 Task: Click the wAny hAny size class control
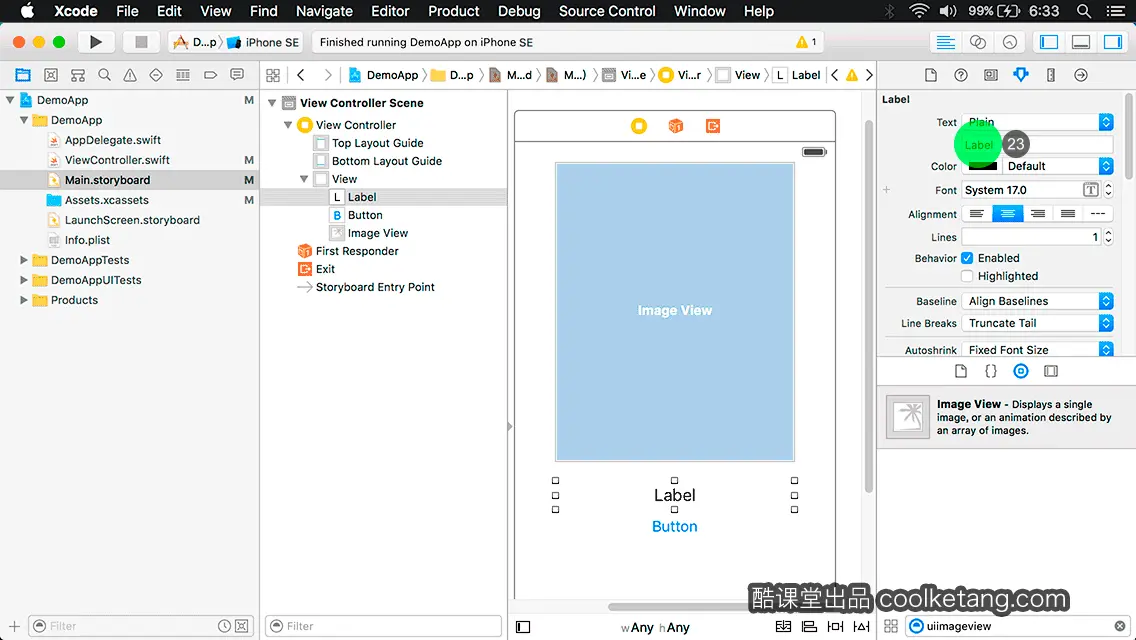point(655,627)
